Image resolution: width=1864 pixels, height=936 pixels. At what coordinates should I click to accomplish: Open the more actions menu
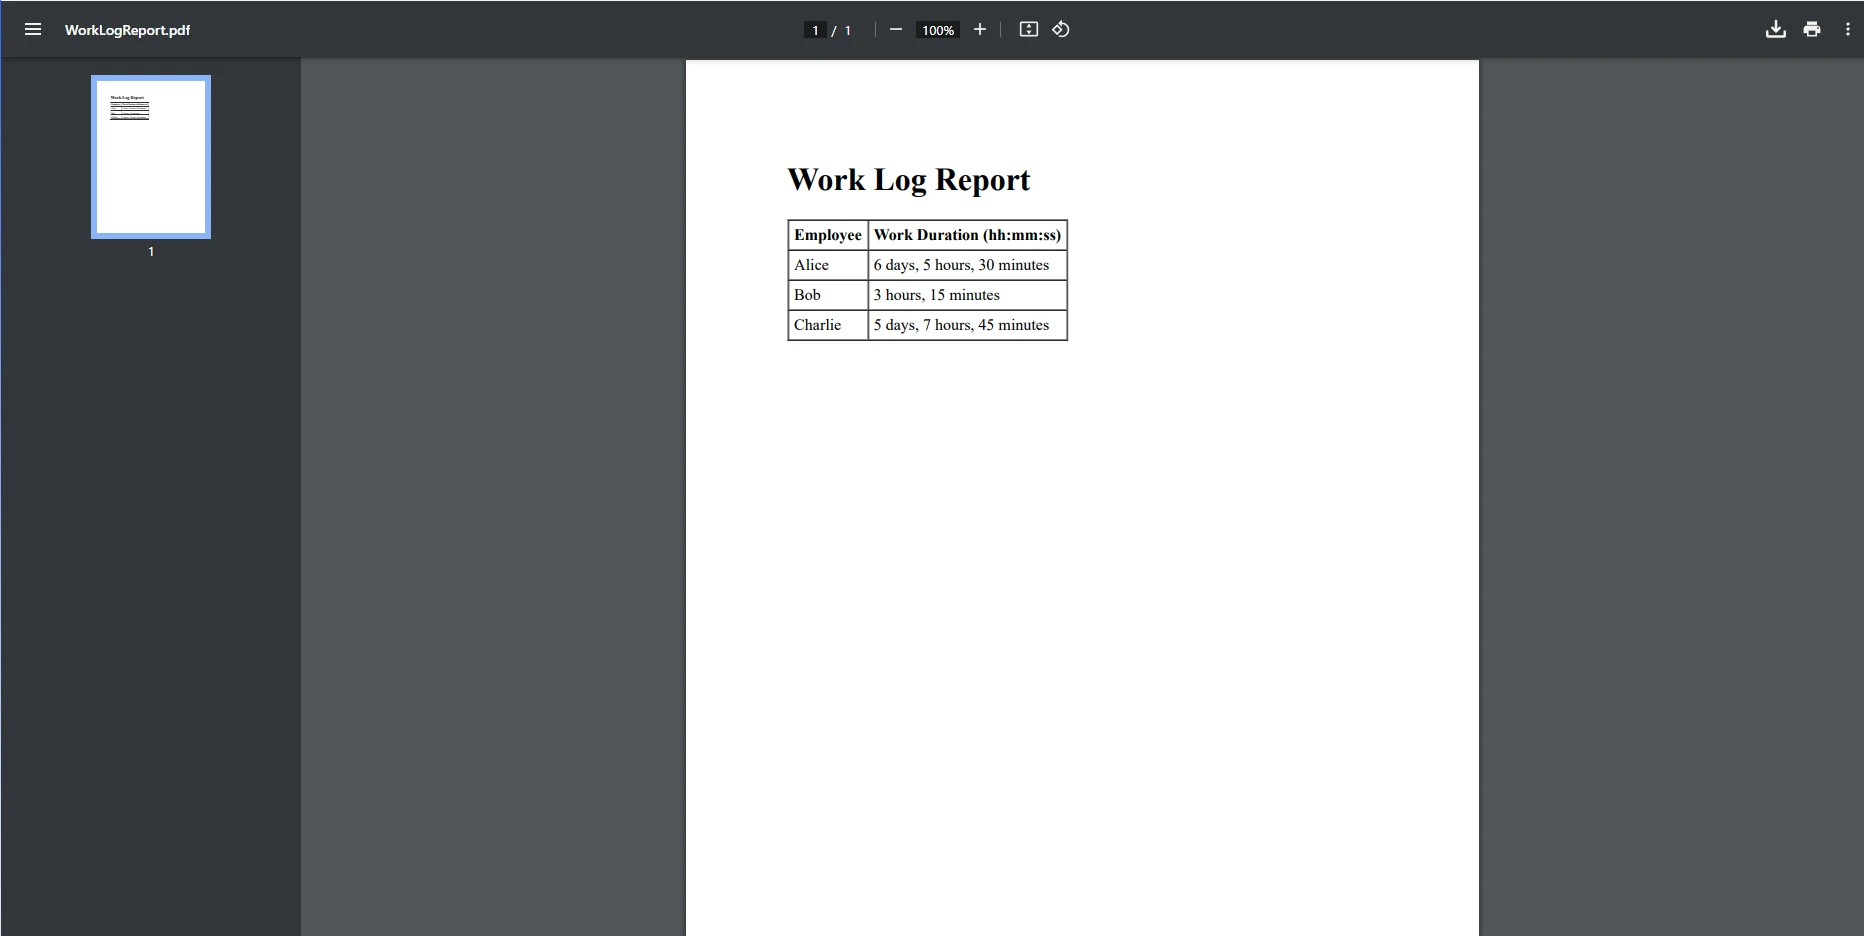1847,29
